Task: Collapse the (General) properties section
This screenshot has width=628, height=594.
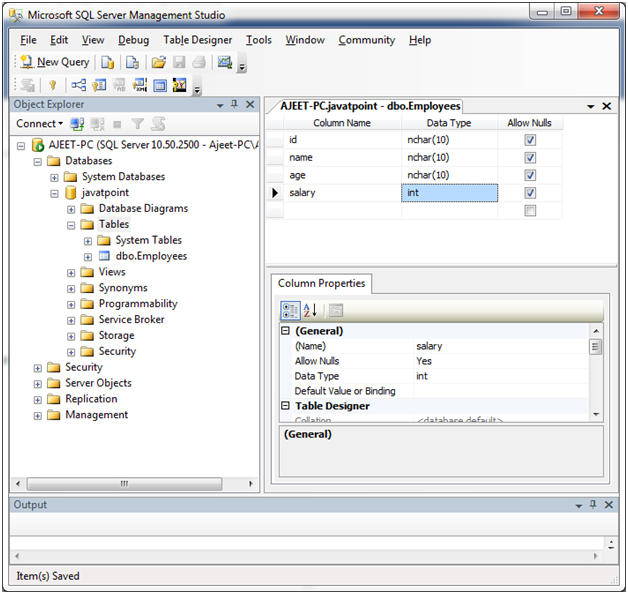Action: coord(285,330)
